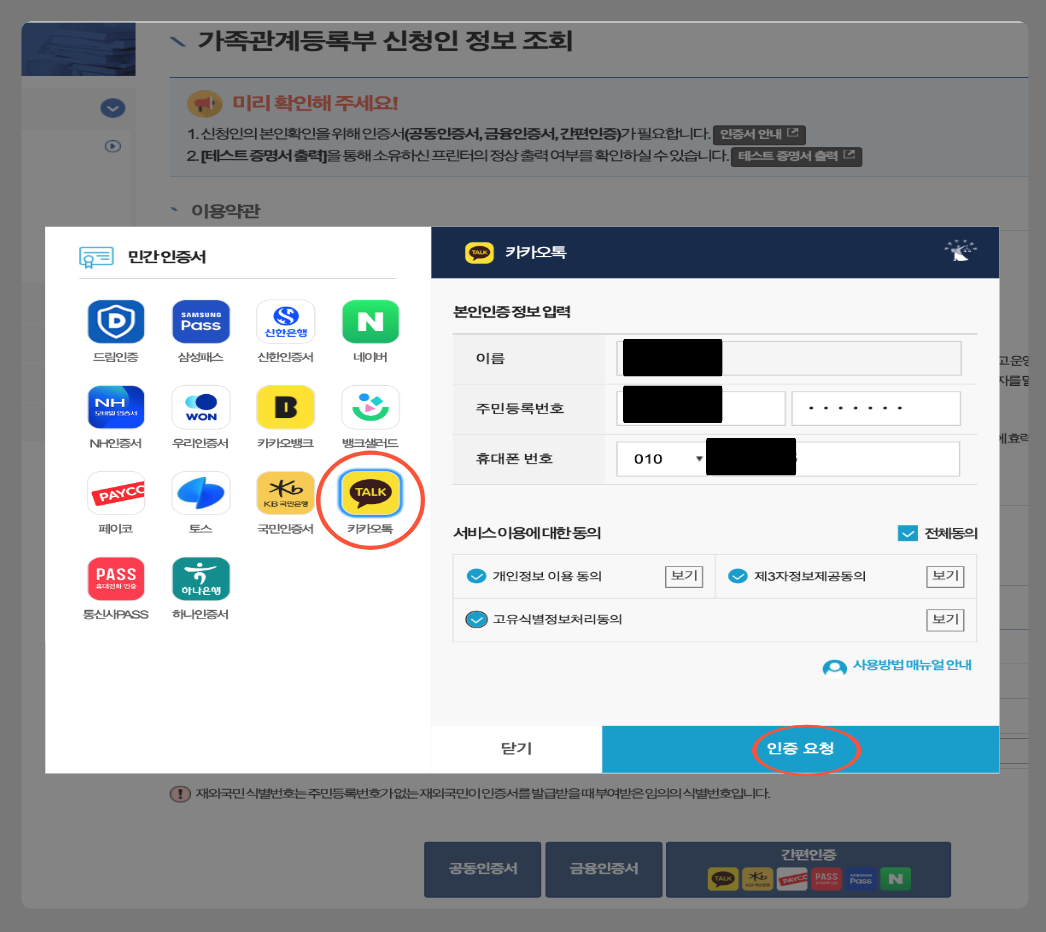The width and height of the screenshot is (1046, 932).
Task: Toggle 고유식별정보처리동의 checkbox
Action: [x=476, y=620]
